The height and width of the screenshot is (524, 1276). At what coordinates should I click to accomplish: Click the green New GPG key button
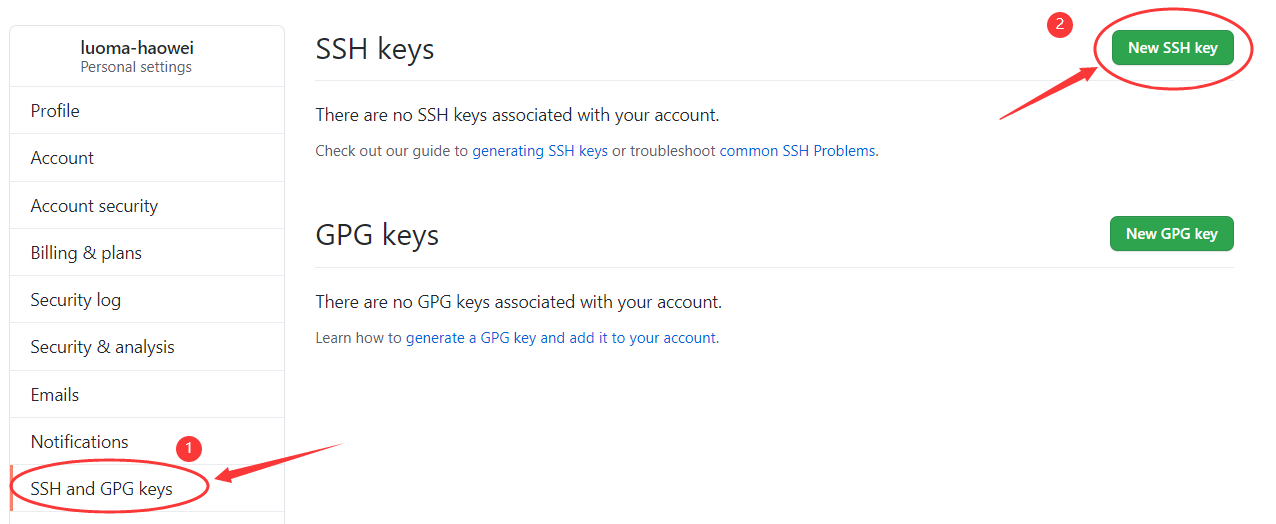pos(1172,233)
